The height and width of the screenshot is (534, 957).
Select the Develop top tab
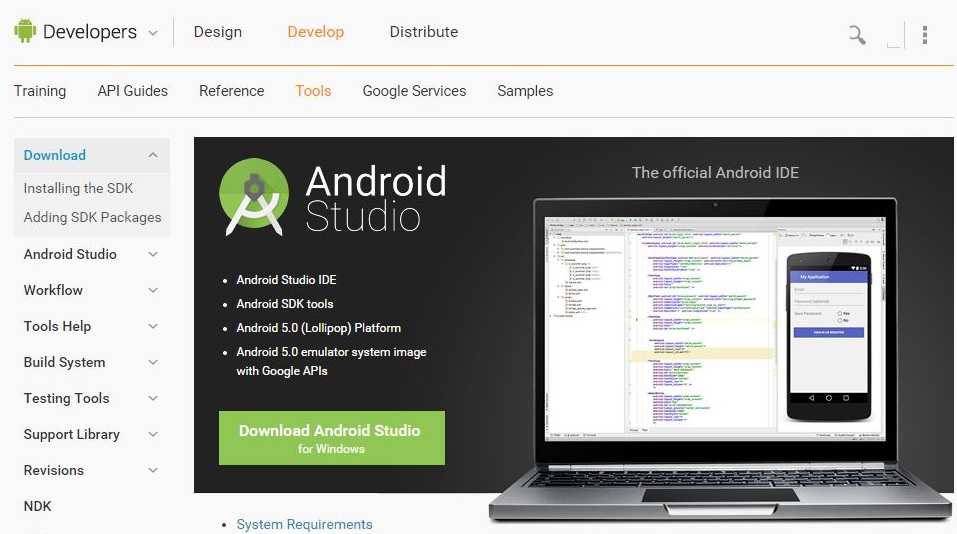316,32
